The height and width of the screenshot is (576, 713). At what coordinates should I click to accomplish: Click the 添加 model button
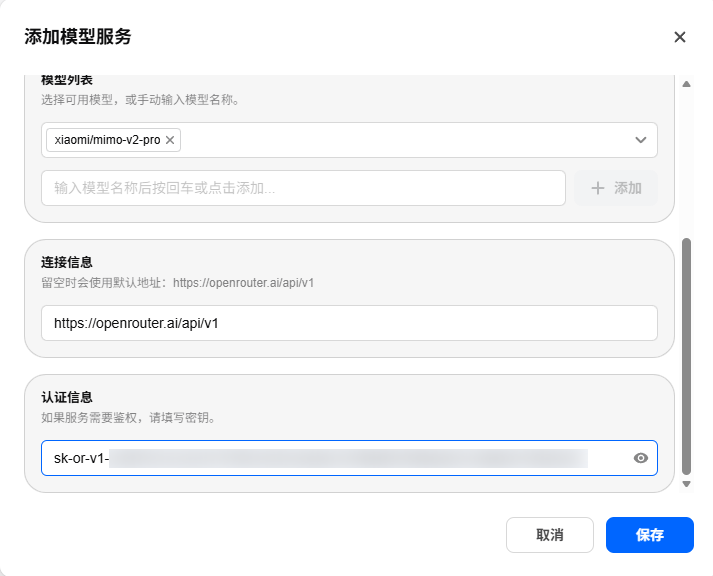(x=616, y=188)
